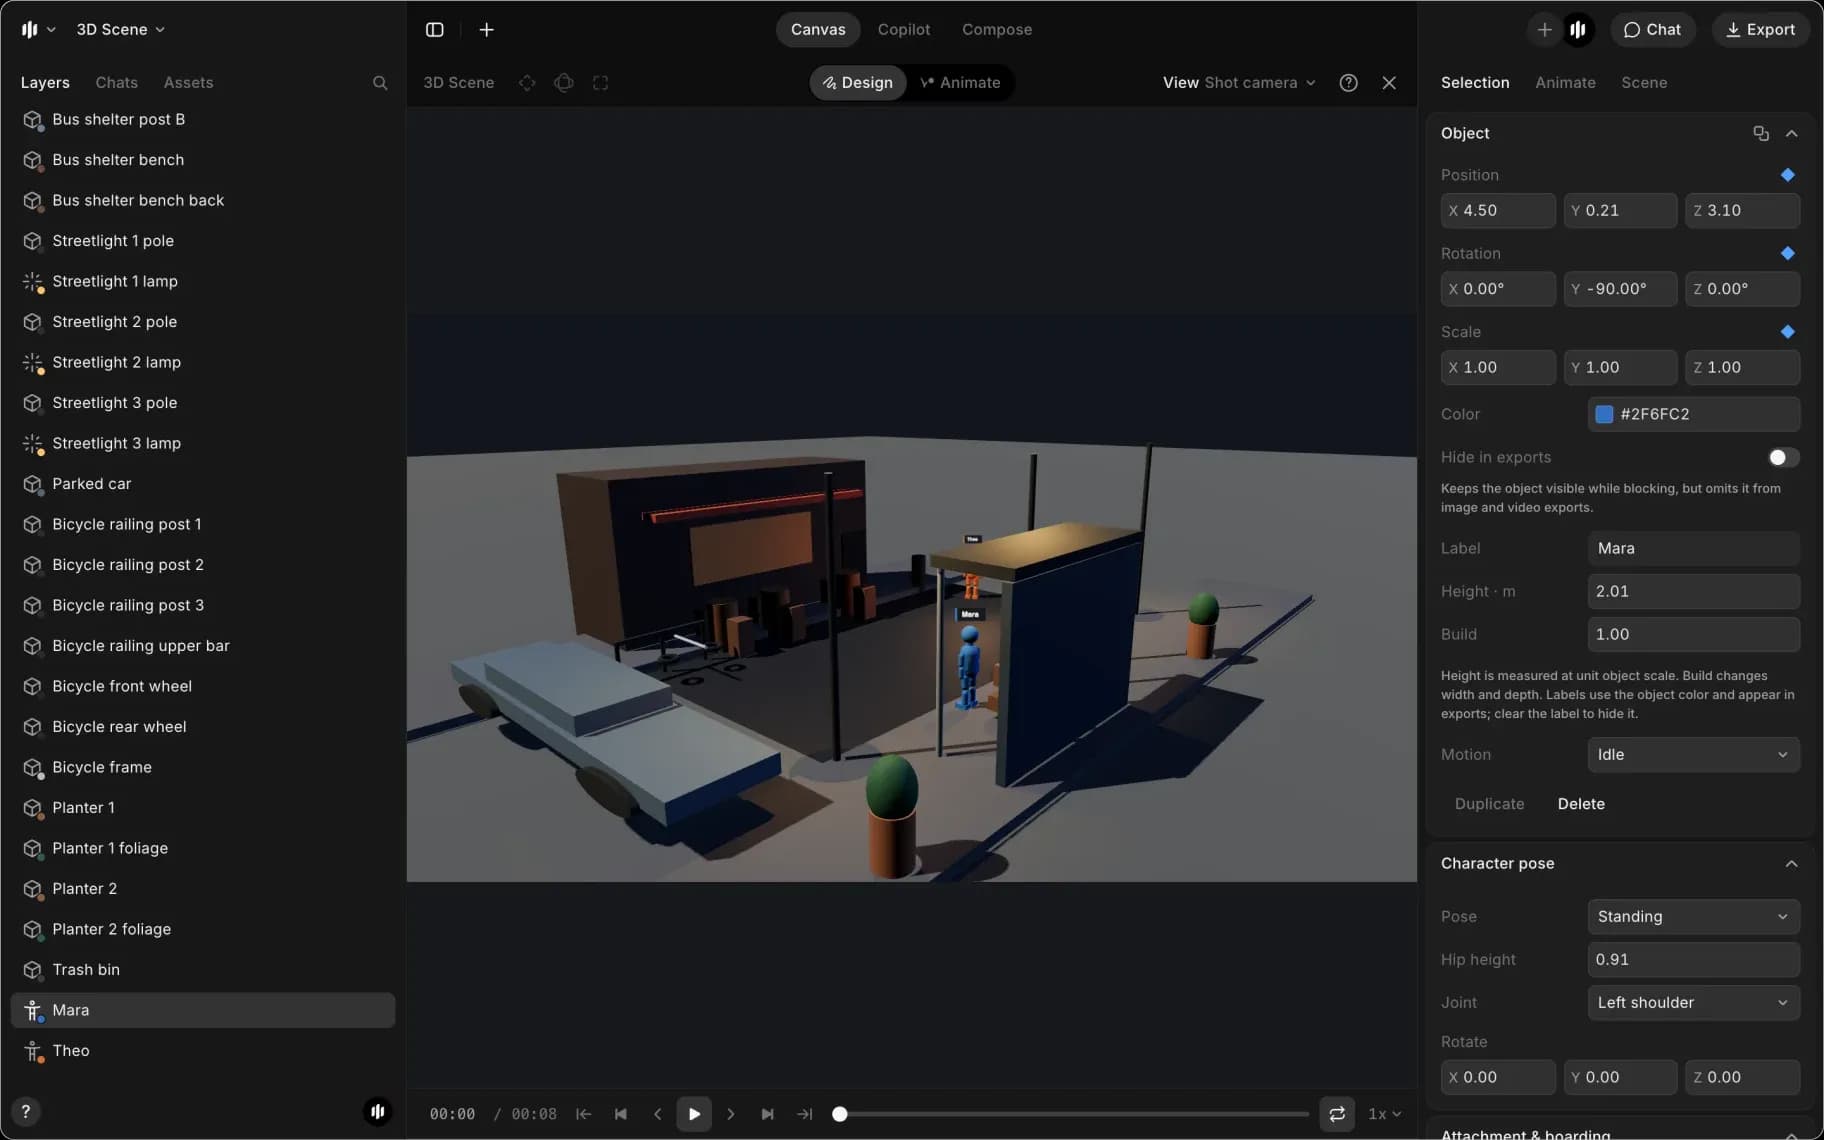The image size is (1824, 1140).
Task: Click the Export button
Action: click(1760, 30)
